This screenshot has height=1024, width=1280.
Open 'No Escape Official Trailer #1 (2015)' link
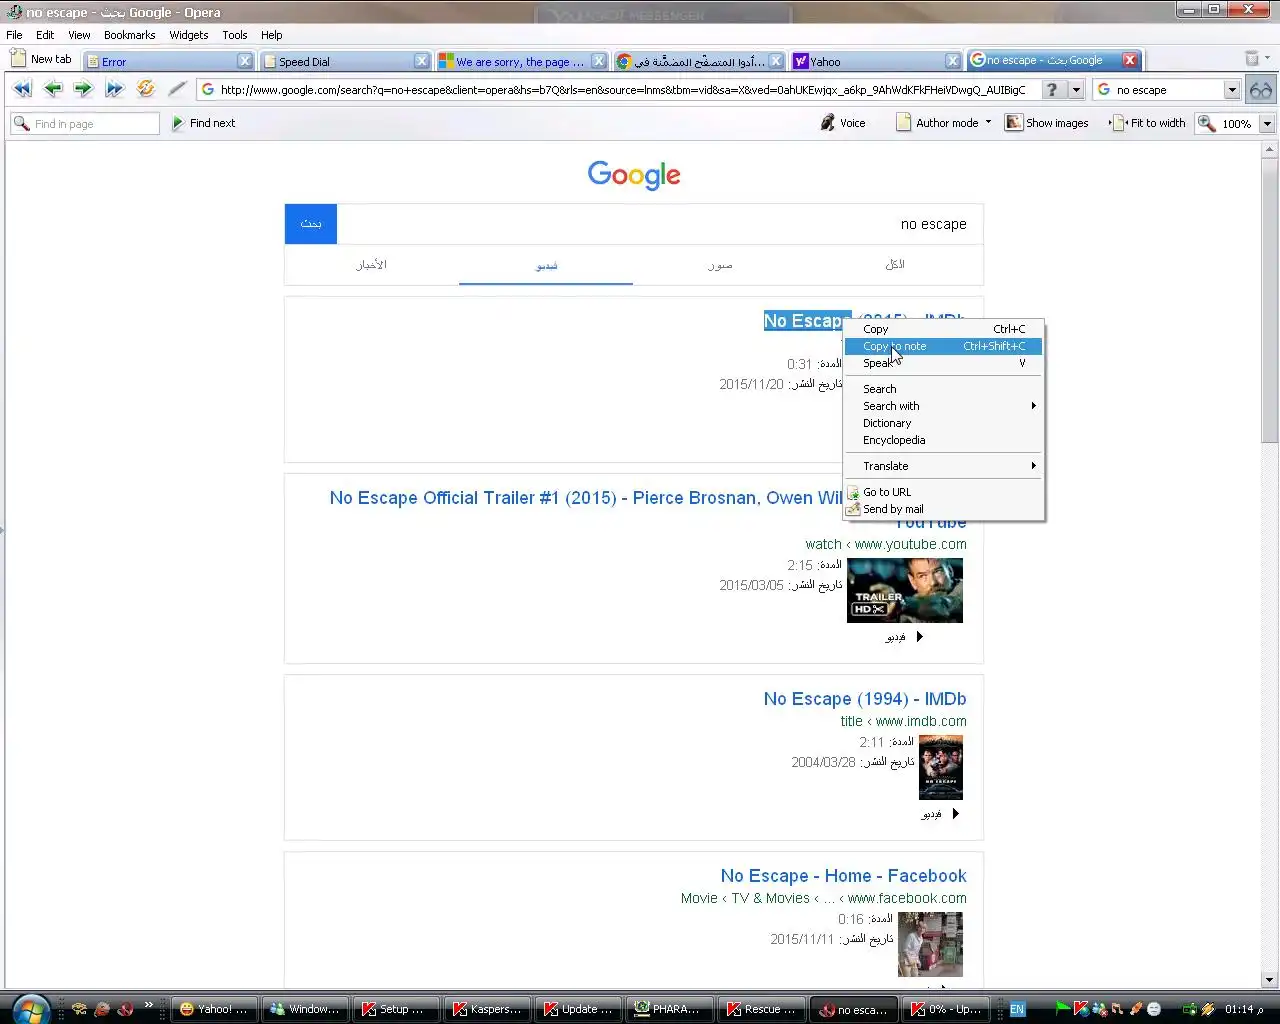point(586,498)
